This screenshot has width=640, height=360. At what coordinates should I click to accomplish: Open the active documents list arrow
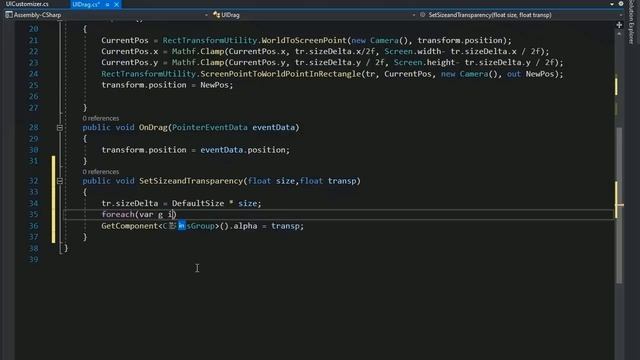point(612,4)
